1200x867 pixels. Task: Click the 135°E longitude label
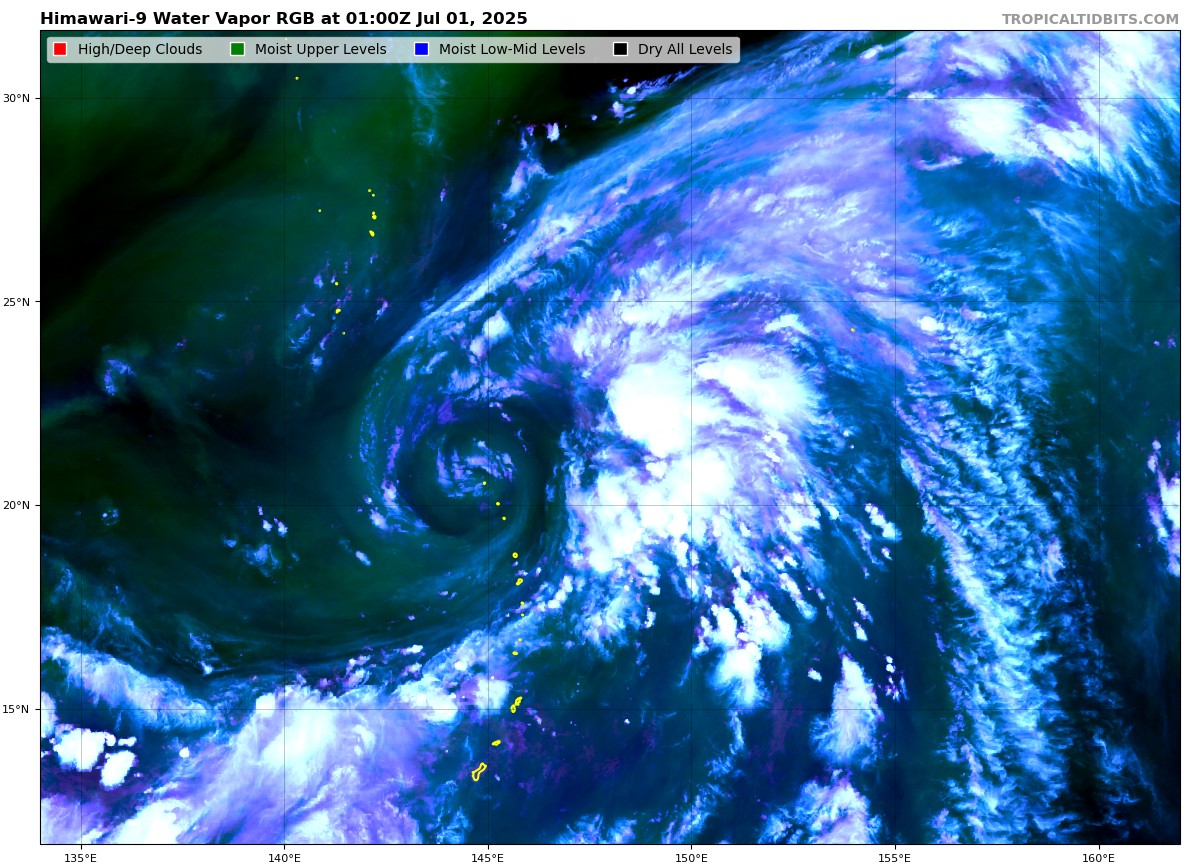tap(81, 857)
